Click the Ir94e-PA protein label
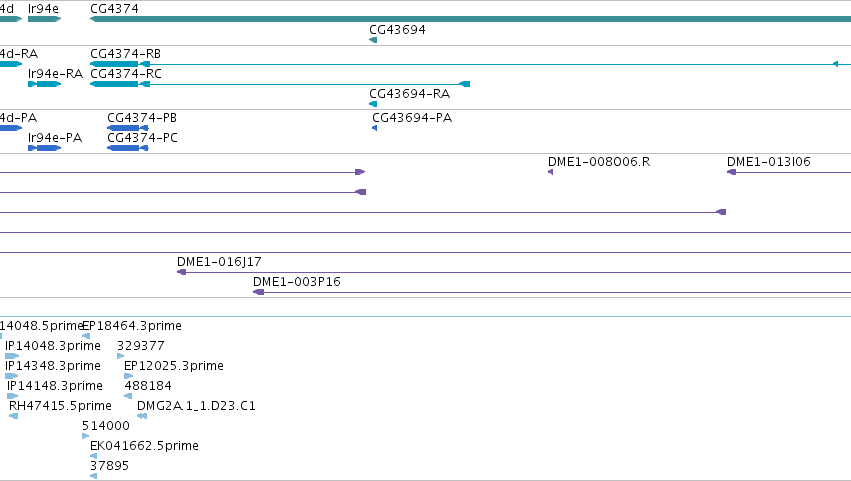This screenshot has width=851, height=481. coord(55,138)
